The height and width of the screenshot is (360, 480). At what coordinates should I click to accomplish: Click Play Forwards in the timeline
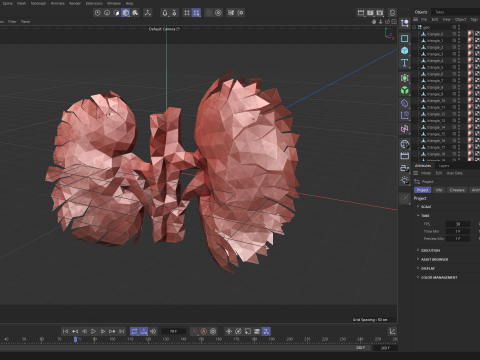pos(94,331)
